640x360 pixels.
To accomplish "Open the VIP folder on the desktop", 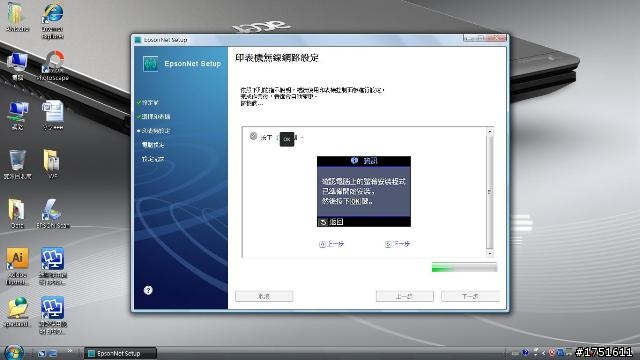I will point(53,164).
